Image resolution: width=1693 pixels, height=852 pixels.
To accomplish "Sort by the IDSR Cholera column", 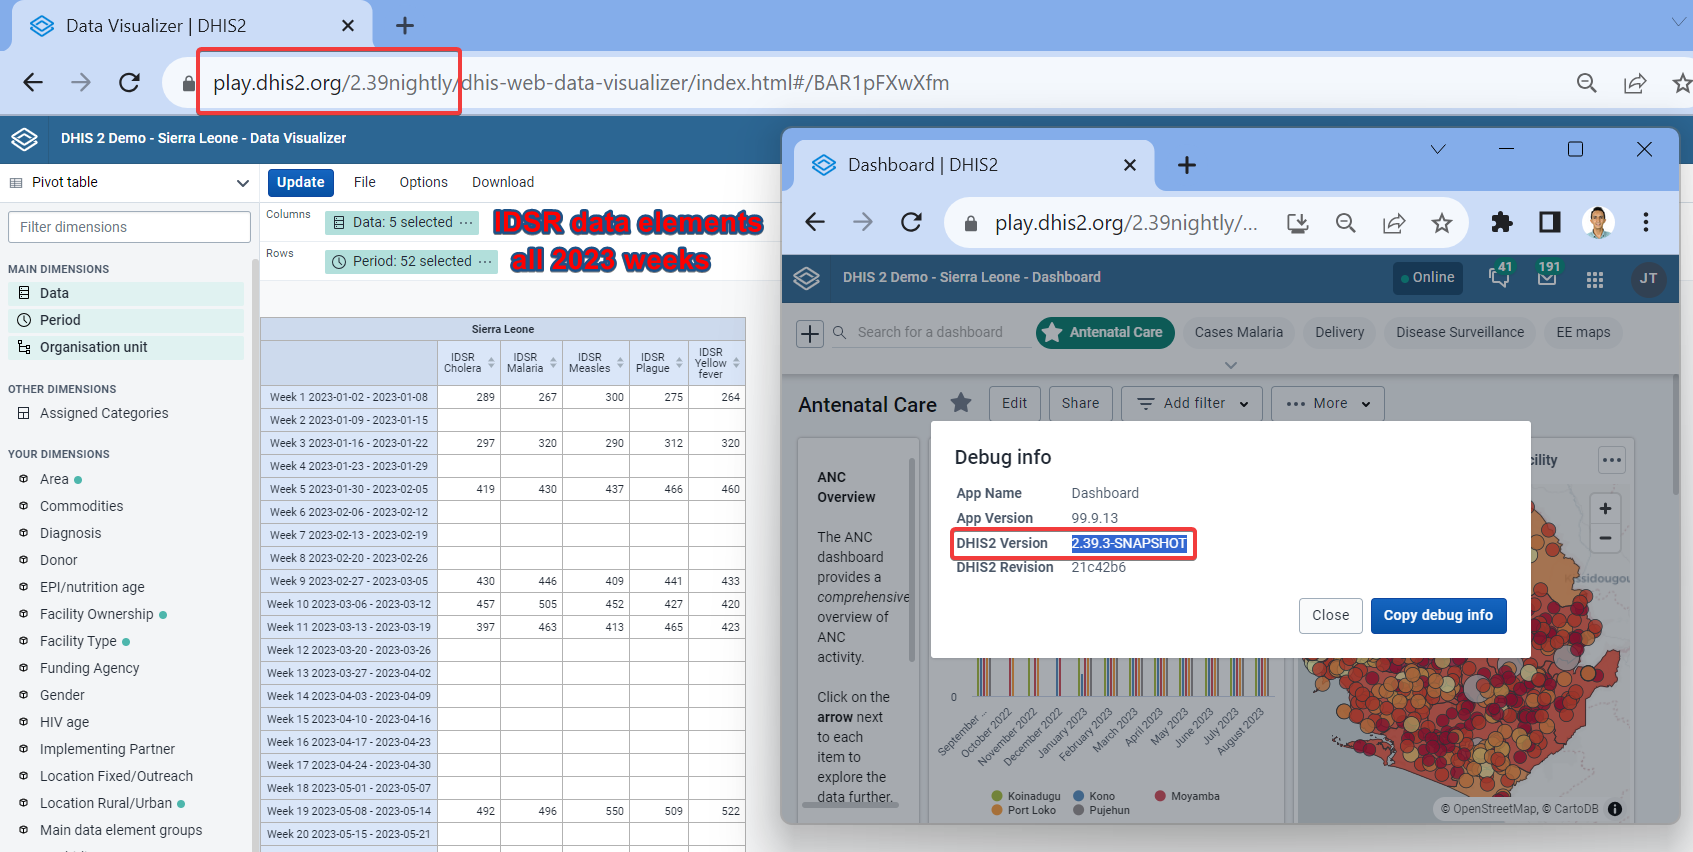I will pos(491,363).
